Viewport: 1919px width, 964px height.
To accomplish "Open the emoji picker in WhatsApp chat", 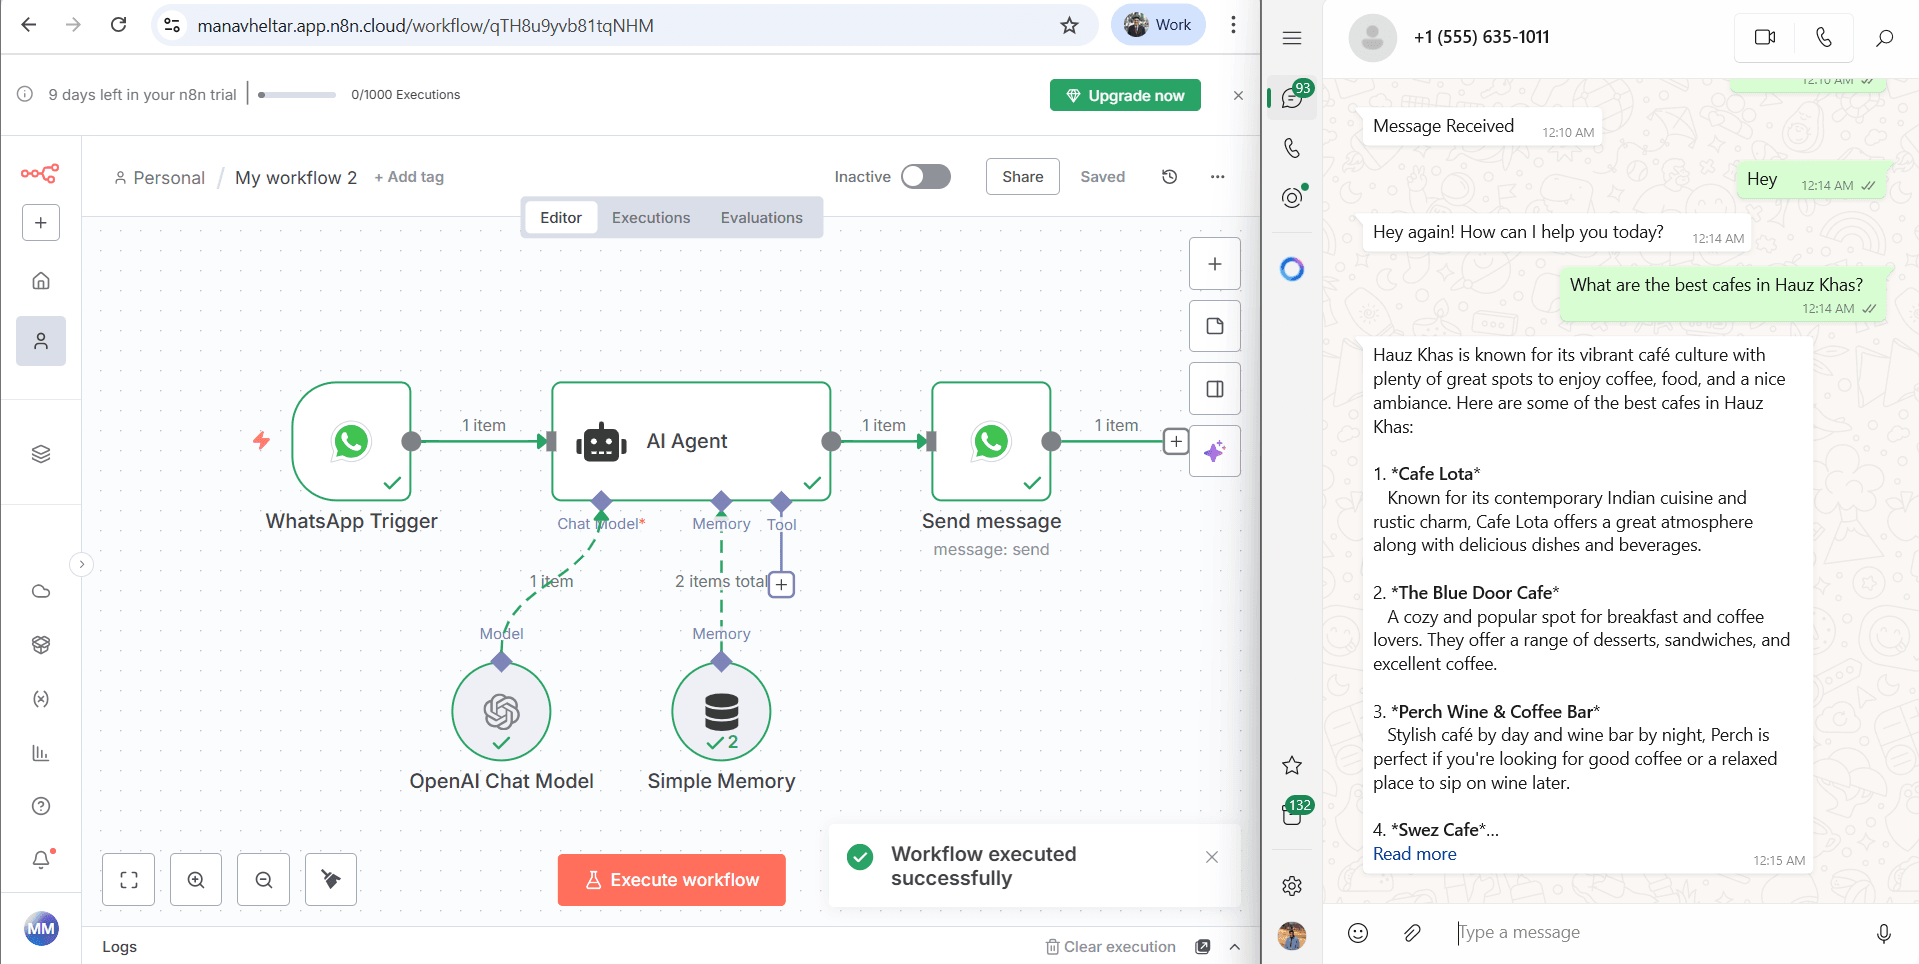I will pyautogui.click(x=1357, y=932).
